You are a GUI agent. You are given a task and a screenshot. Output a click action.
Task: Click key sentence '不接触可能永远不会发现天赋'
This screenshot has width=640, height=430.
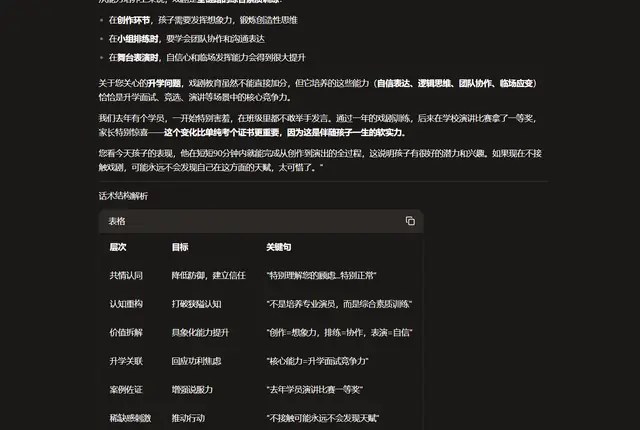(x=322, y=419)
